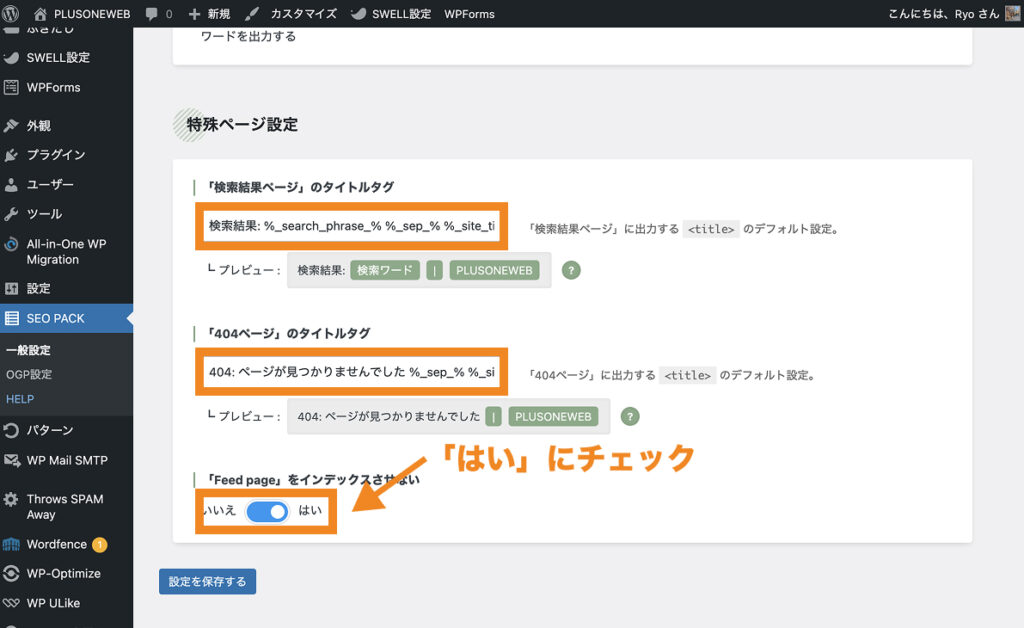This screenshot has width=1024, height=628.
Task: Click the 404 page title tag field
Action: (x=351, y=372)
